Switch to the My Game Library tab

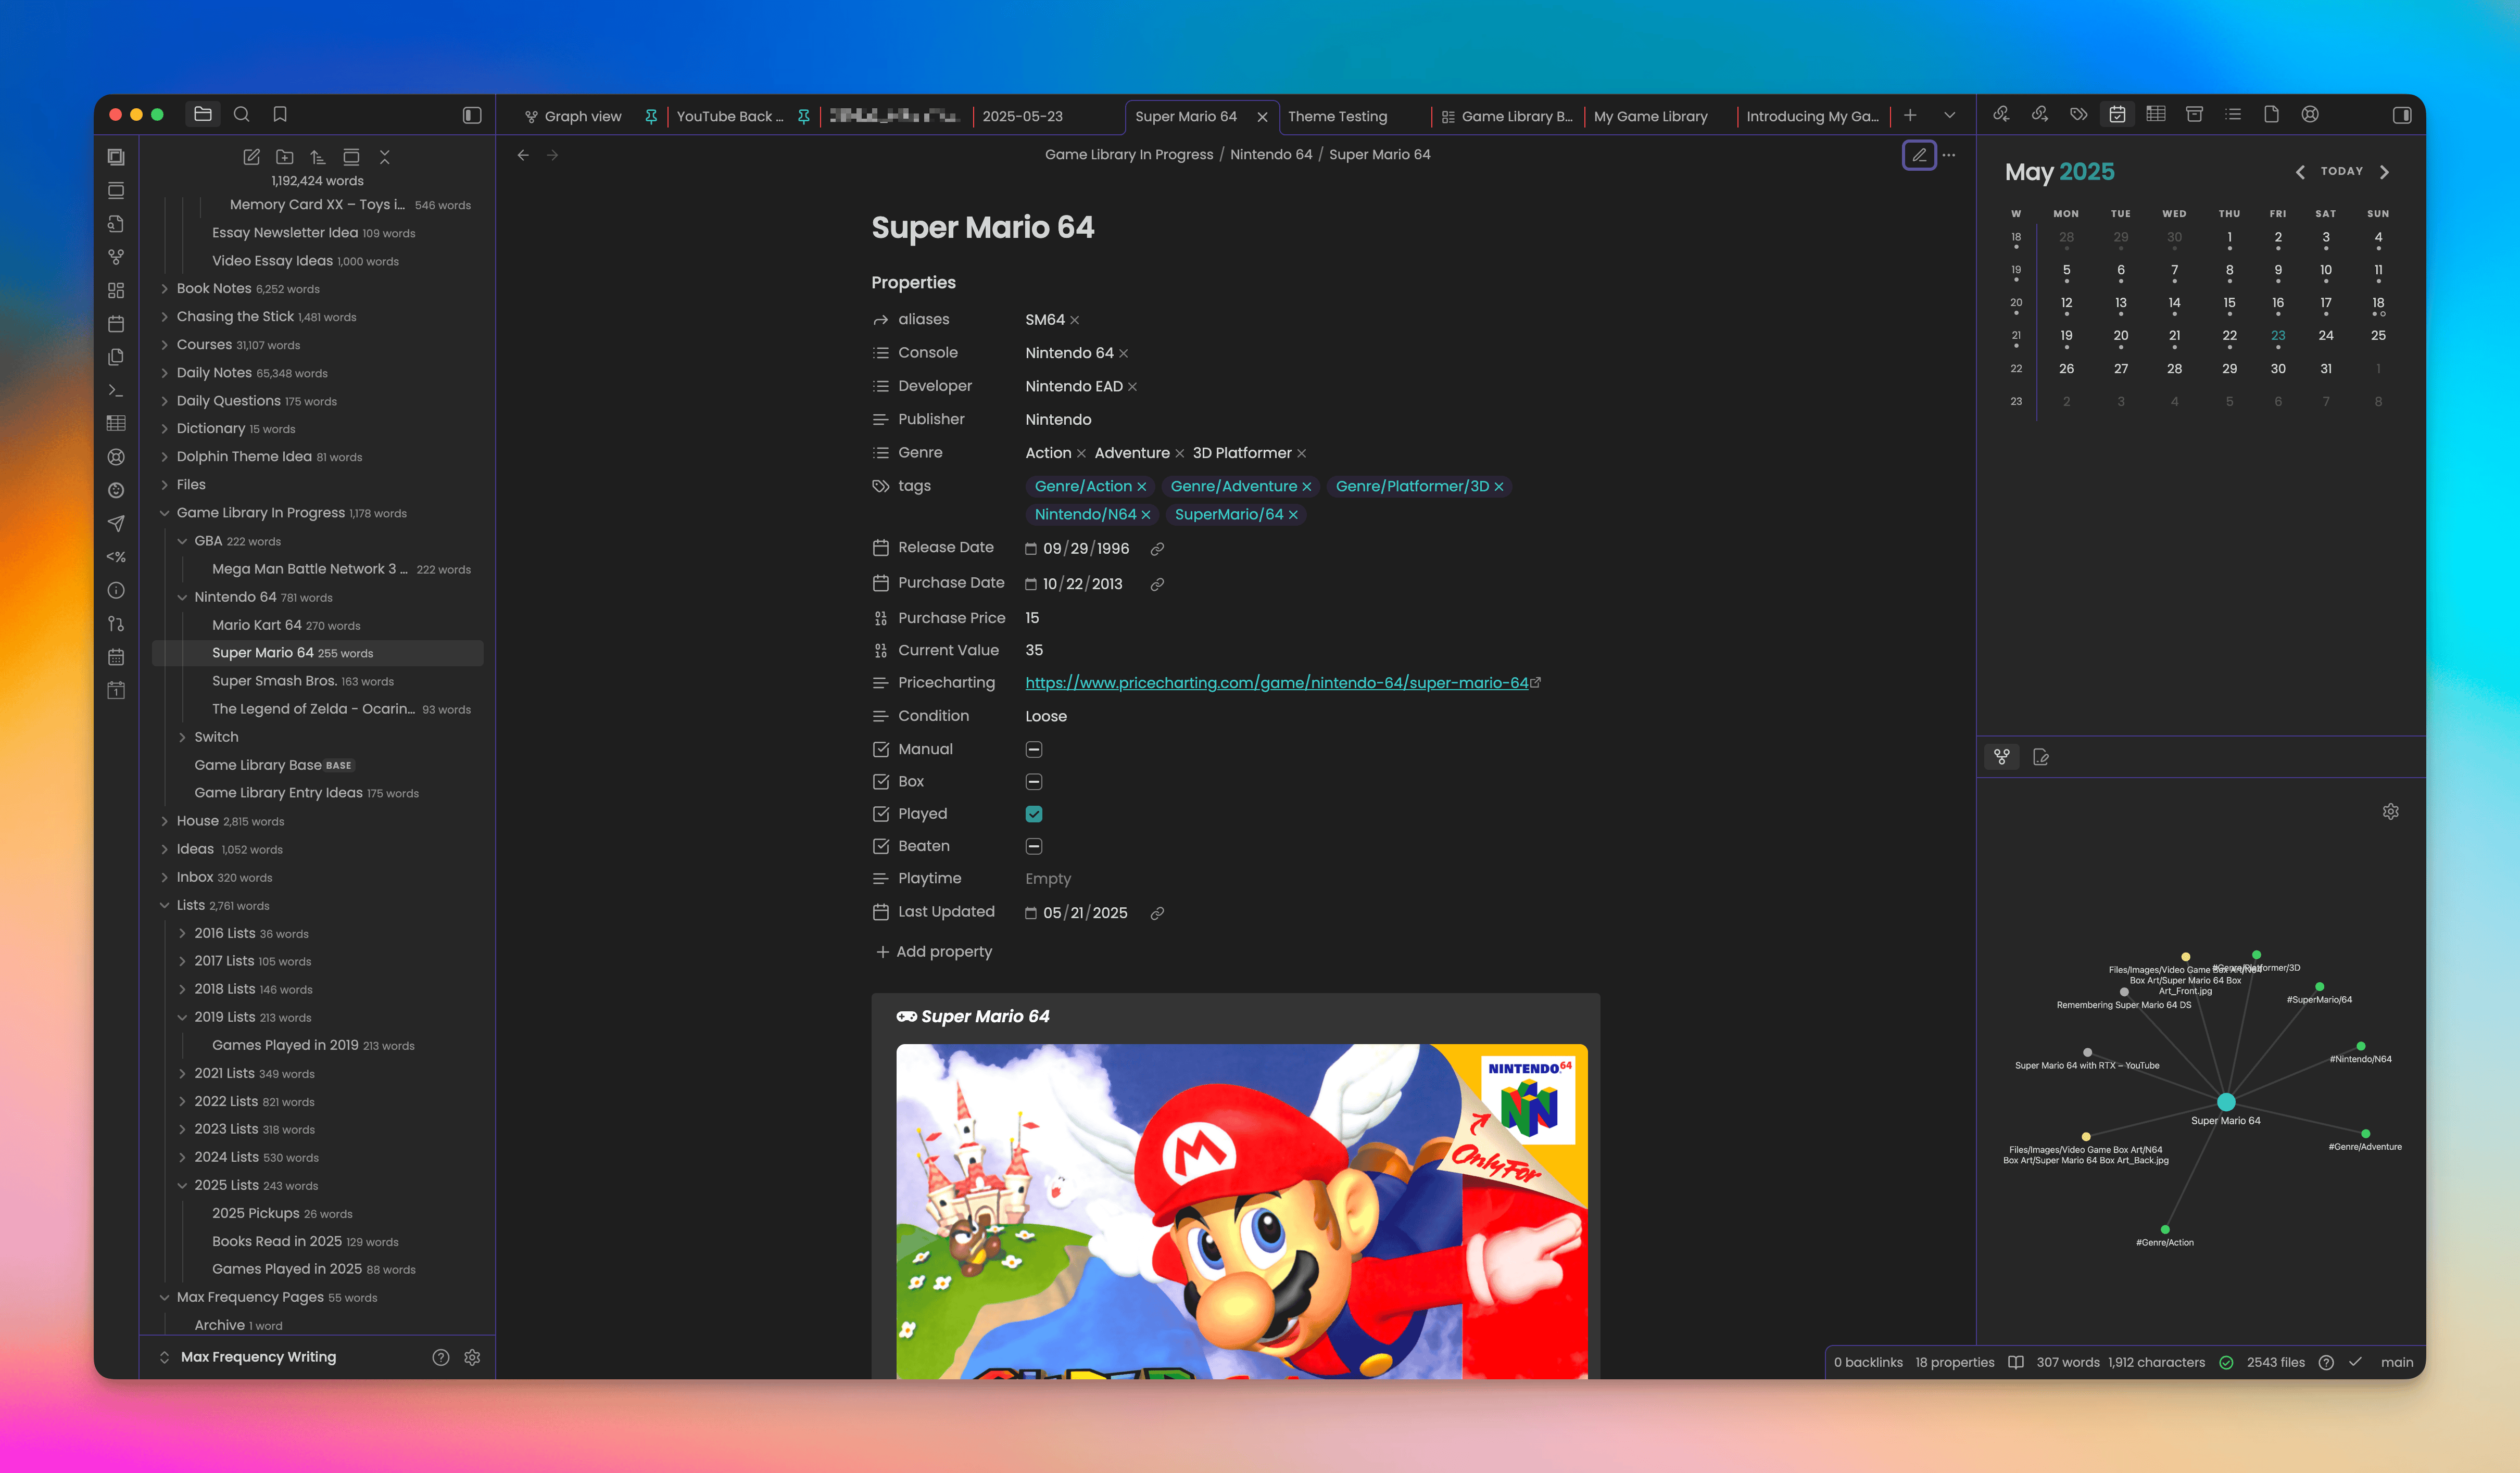(x=1650, y=117)
